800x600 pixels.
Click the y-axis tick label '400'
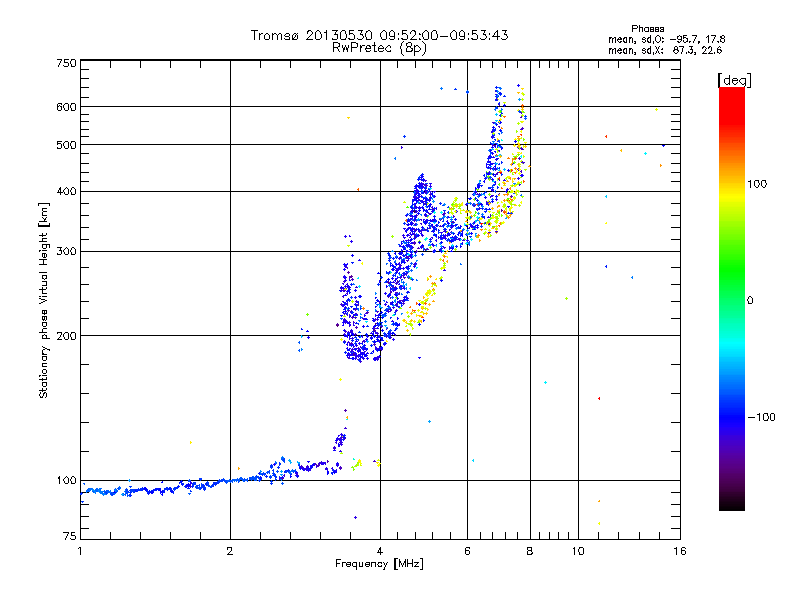click(66, 192)
